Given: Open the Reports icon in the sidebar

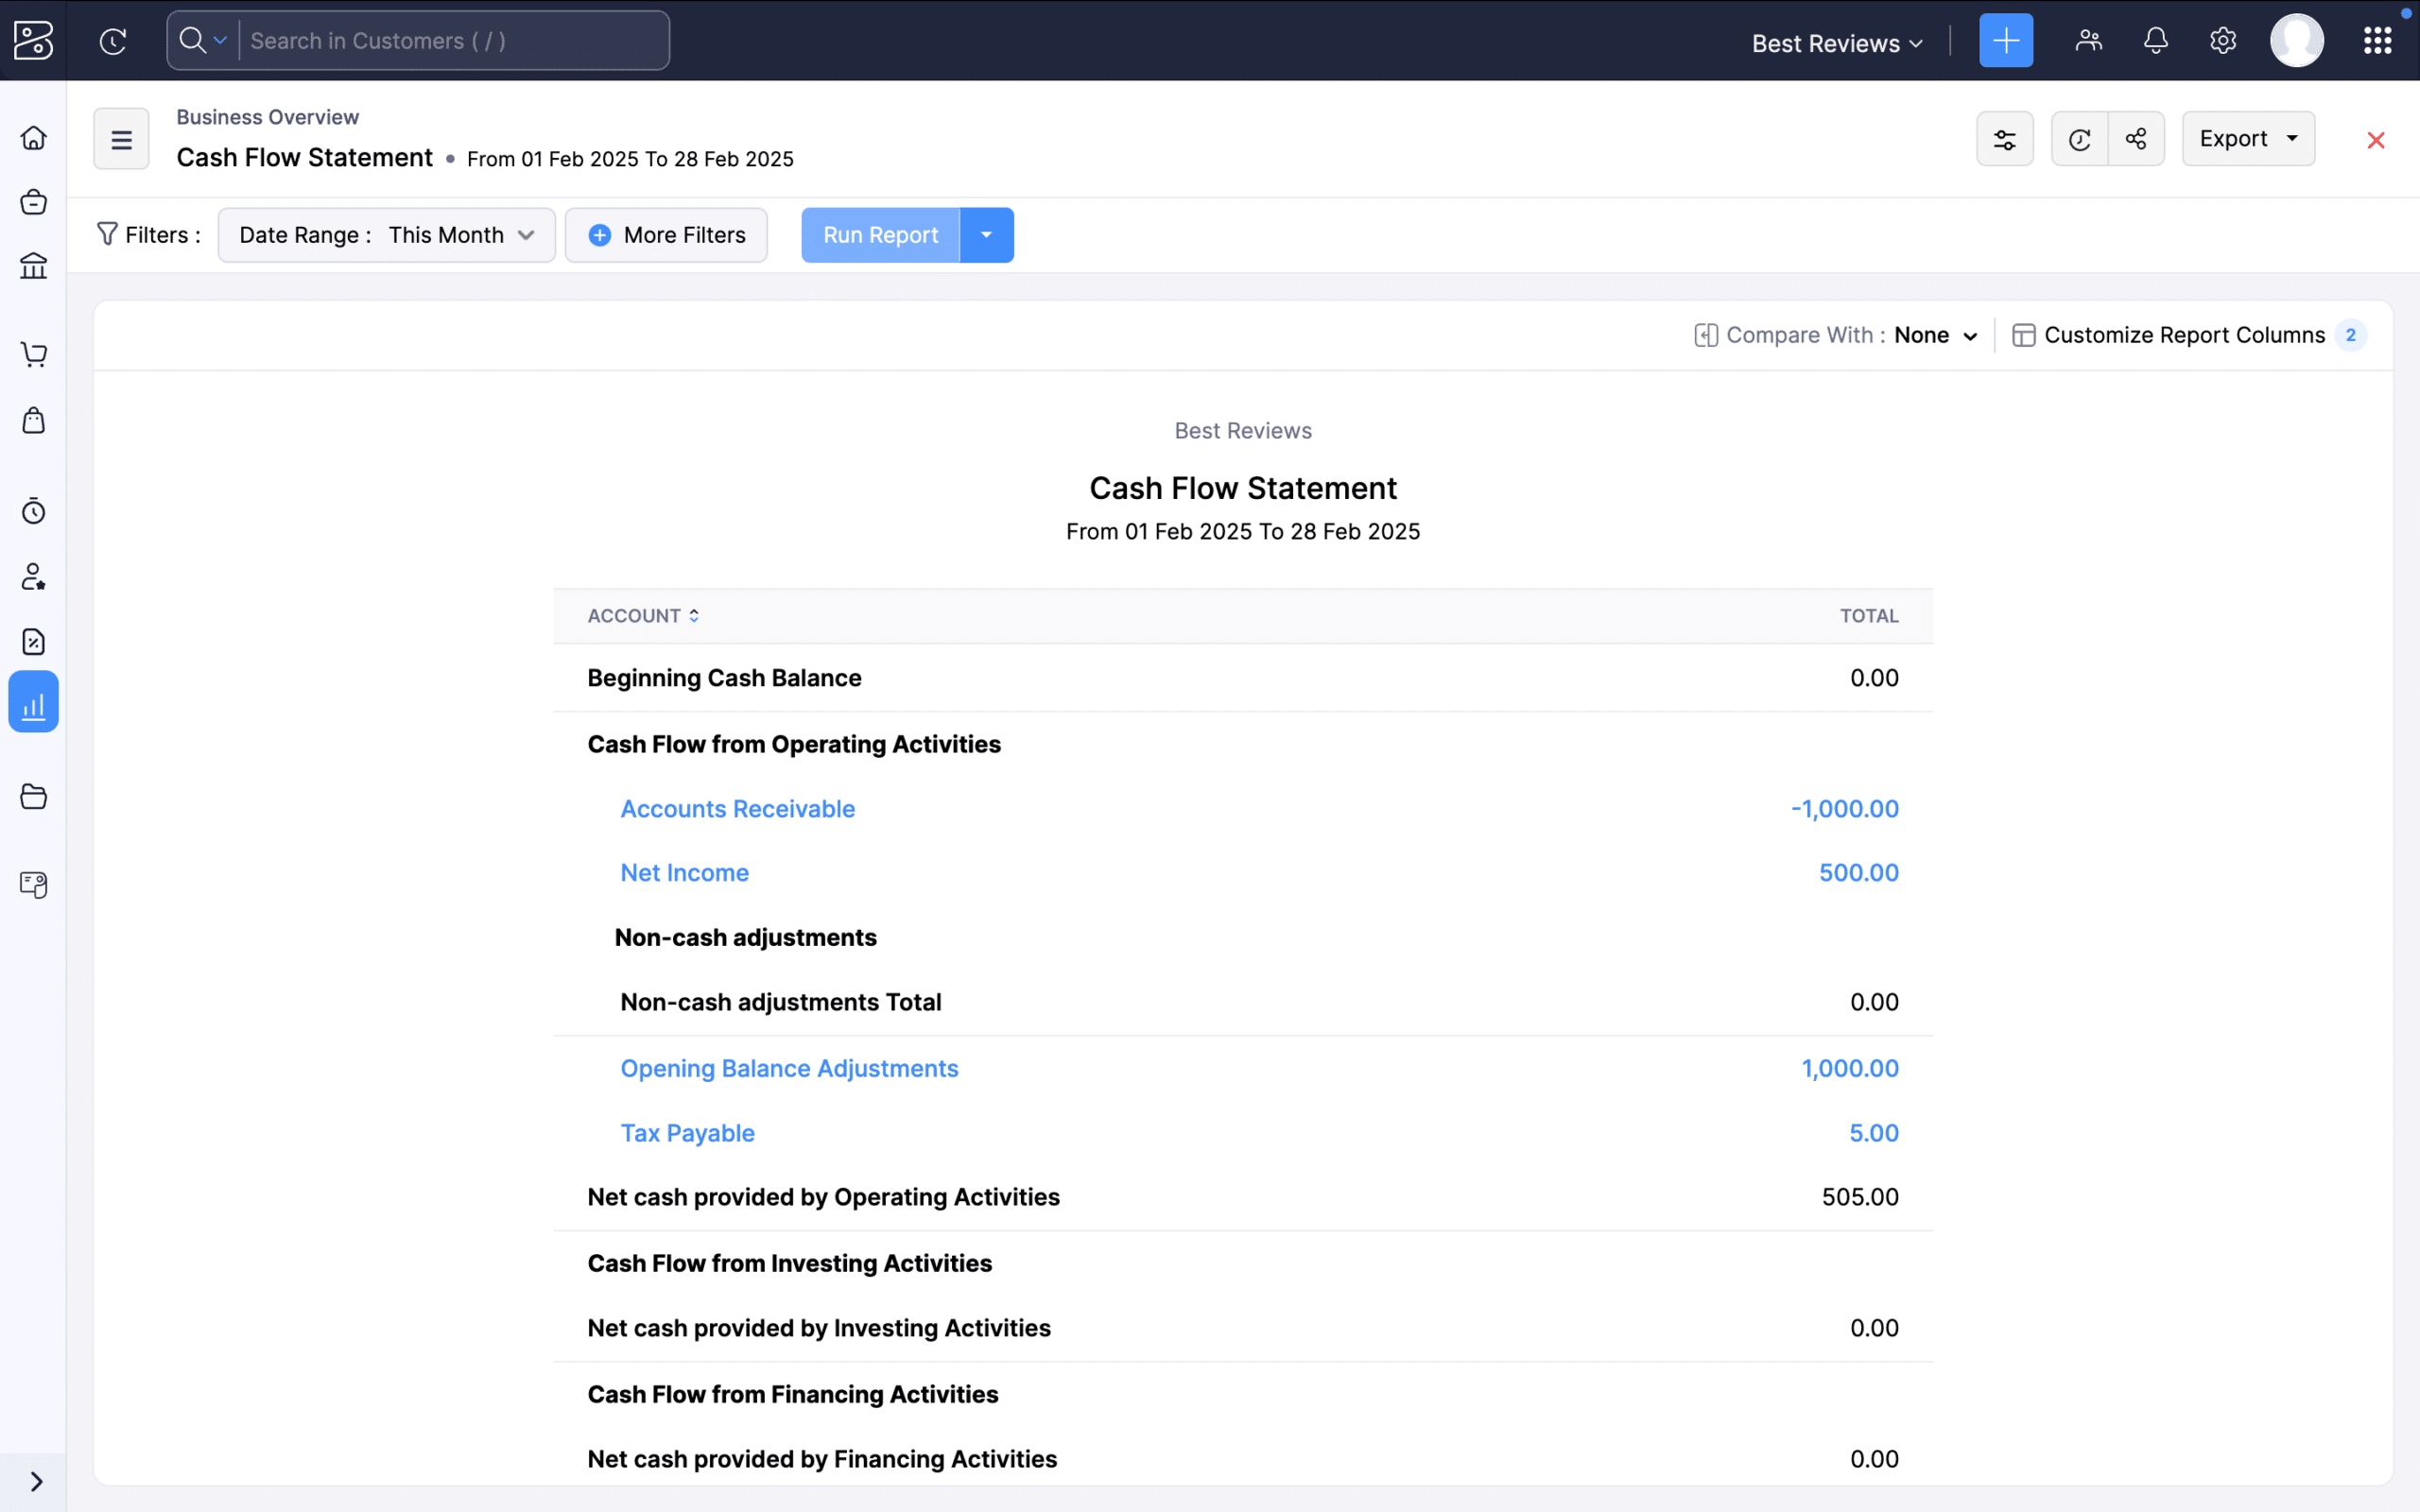Looking at the screenshot, I should (x=33, y=701).
